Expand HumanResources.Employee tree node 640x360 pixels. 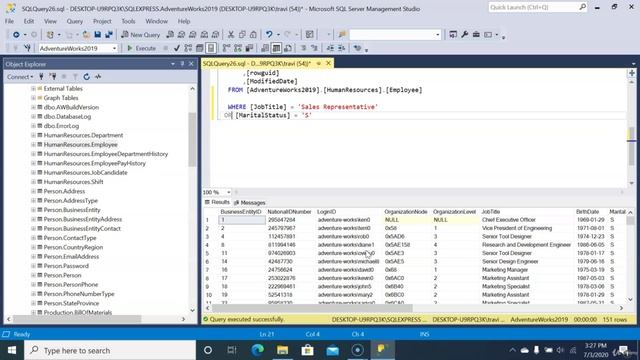coord(33,144)
